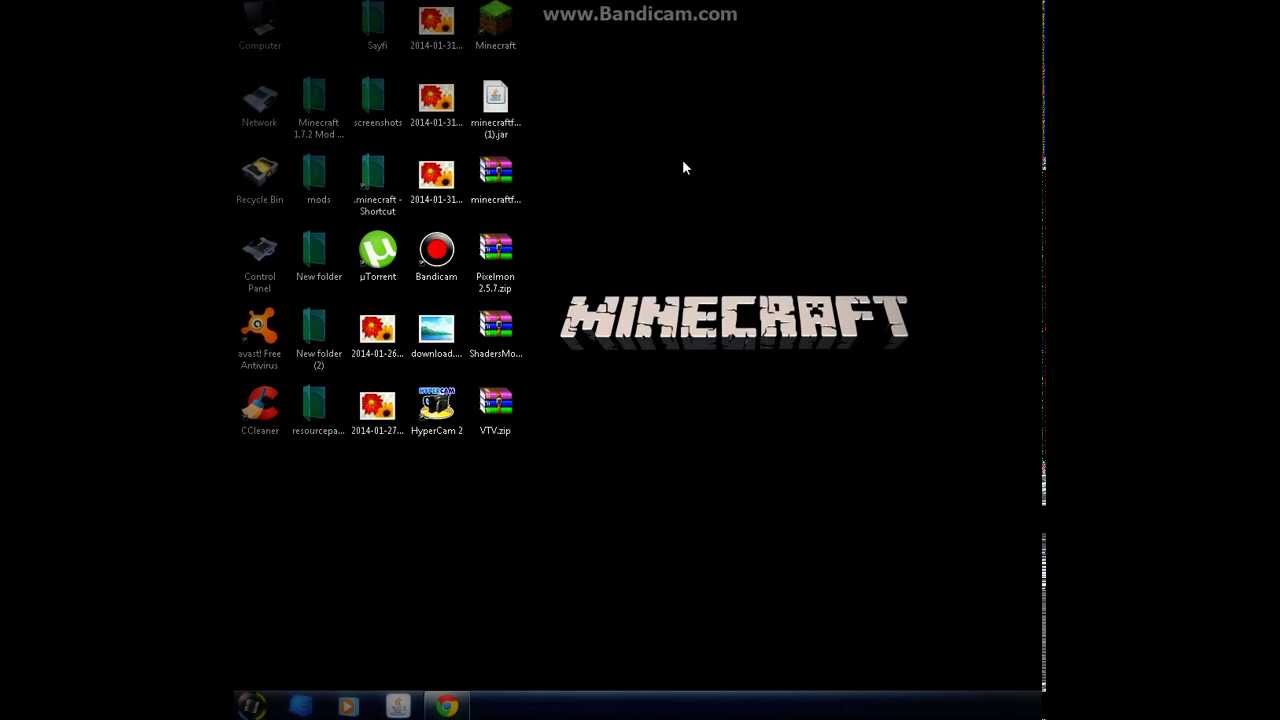Select the Minecraft 1.7.2 Mod folder

[318, 109]
